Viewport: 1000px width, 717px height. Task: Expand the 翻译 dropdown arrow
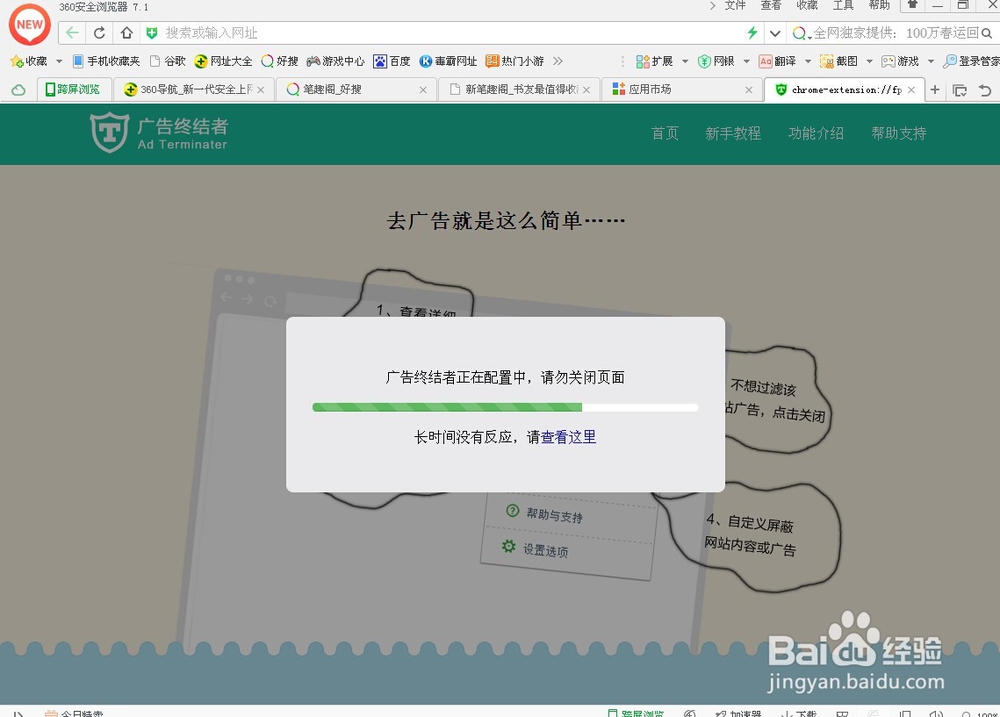tap(807, 61)
